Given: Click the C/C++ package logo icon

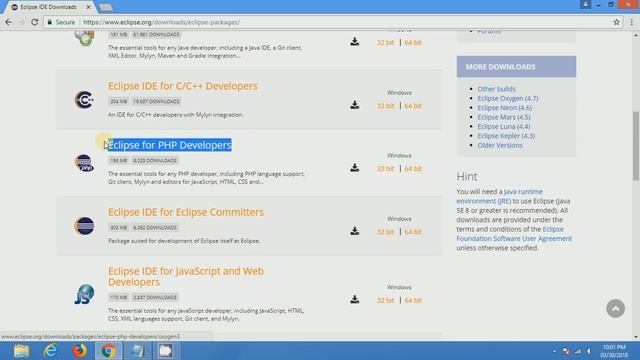Looking at the screenshot, I should point(84,100).
